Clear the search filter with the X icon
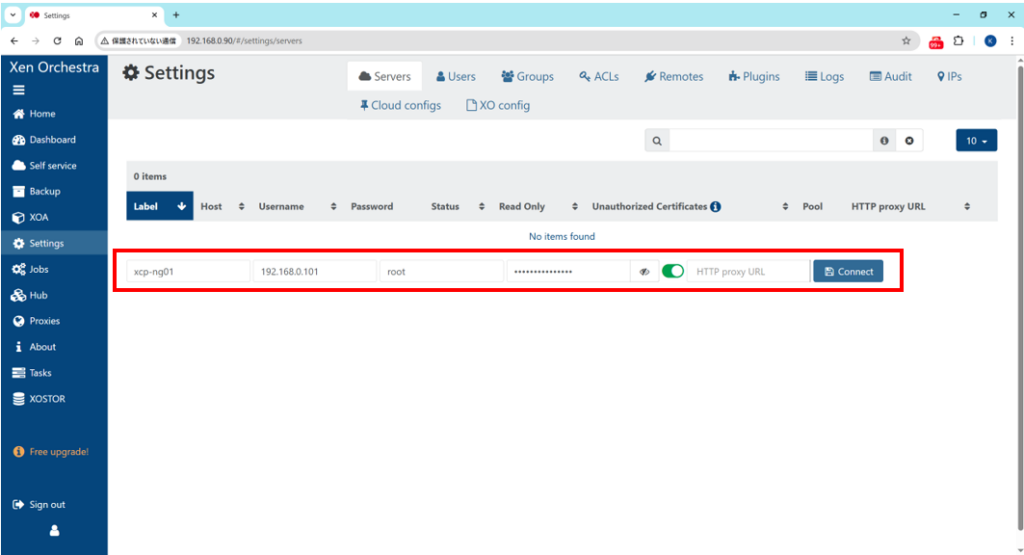The image size is (1024, 555). (909, 141)
